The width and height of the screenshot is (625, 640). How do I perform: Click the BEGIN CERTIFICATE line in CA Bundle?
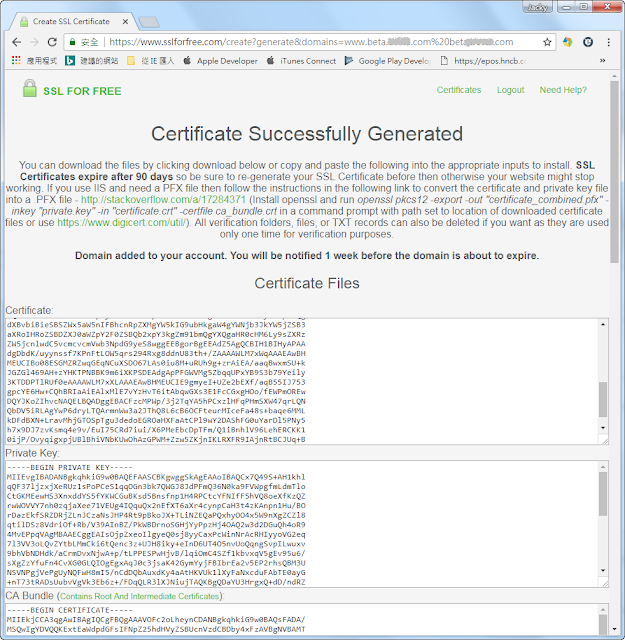[x=70, y=610]
